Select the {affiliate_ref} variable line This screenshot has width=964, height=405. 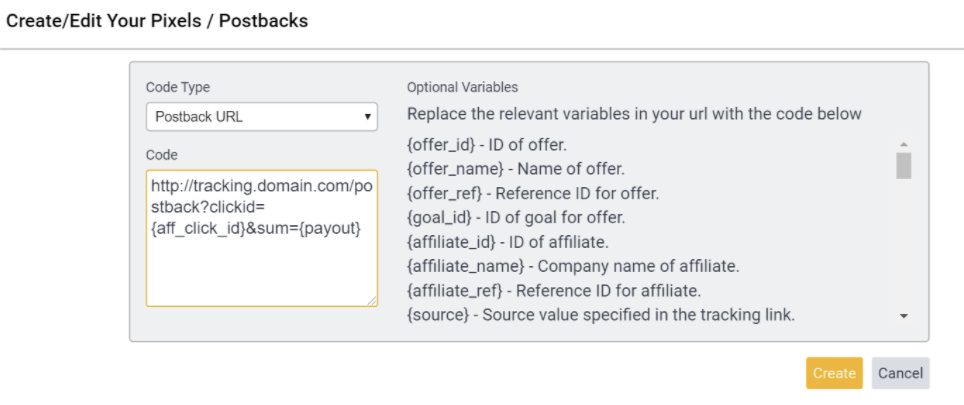[554, 291]
